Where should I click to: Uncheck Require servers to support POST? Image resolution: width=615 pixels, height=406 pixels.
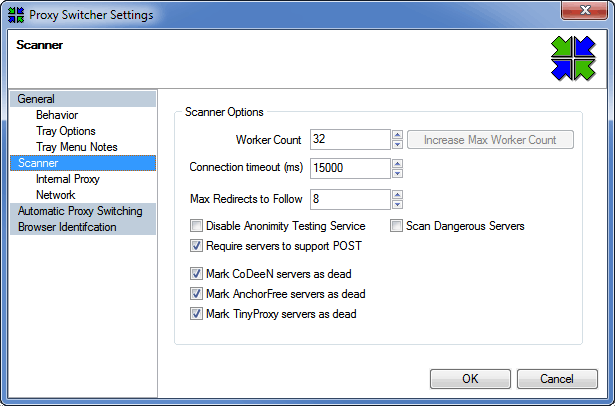click(196, 246)
